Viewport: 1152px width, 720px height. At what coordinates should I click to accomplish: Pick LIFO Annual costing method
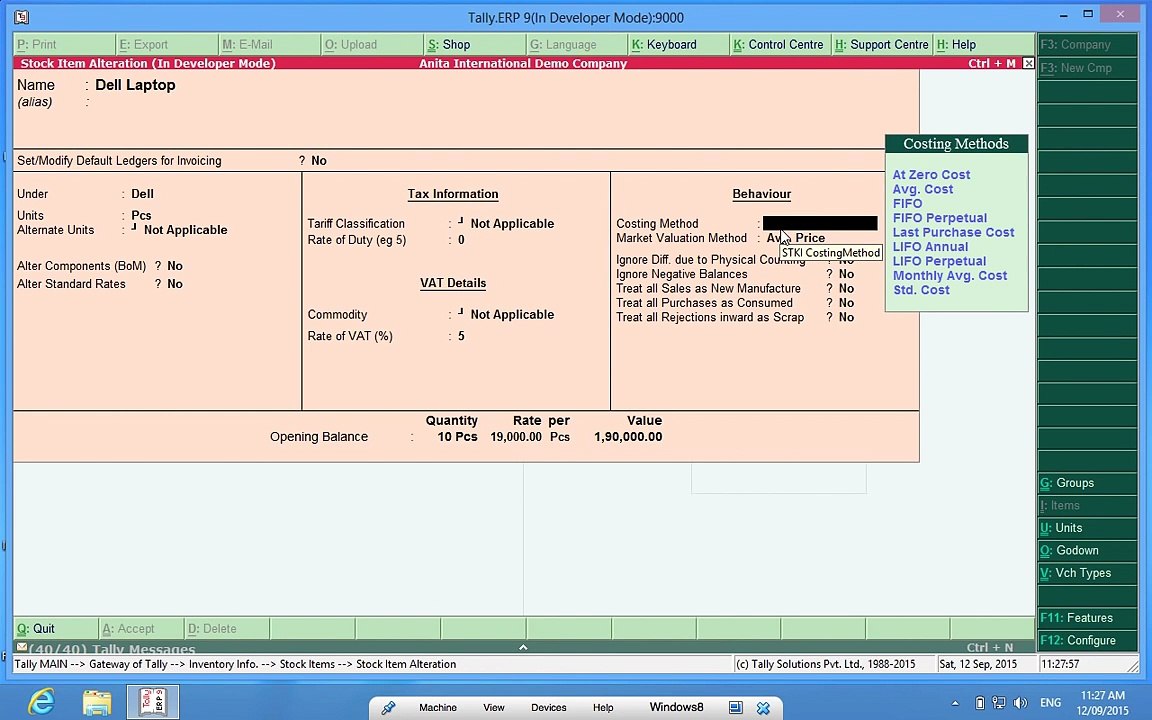(930, 247)
